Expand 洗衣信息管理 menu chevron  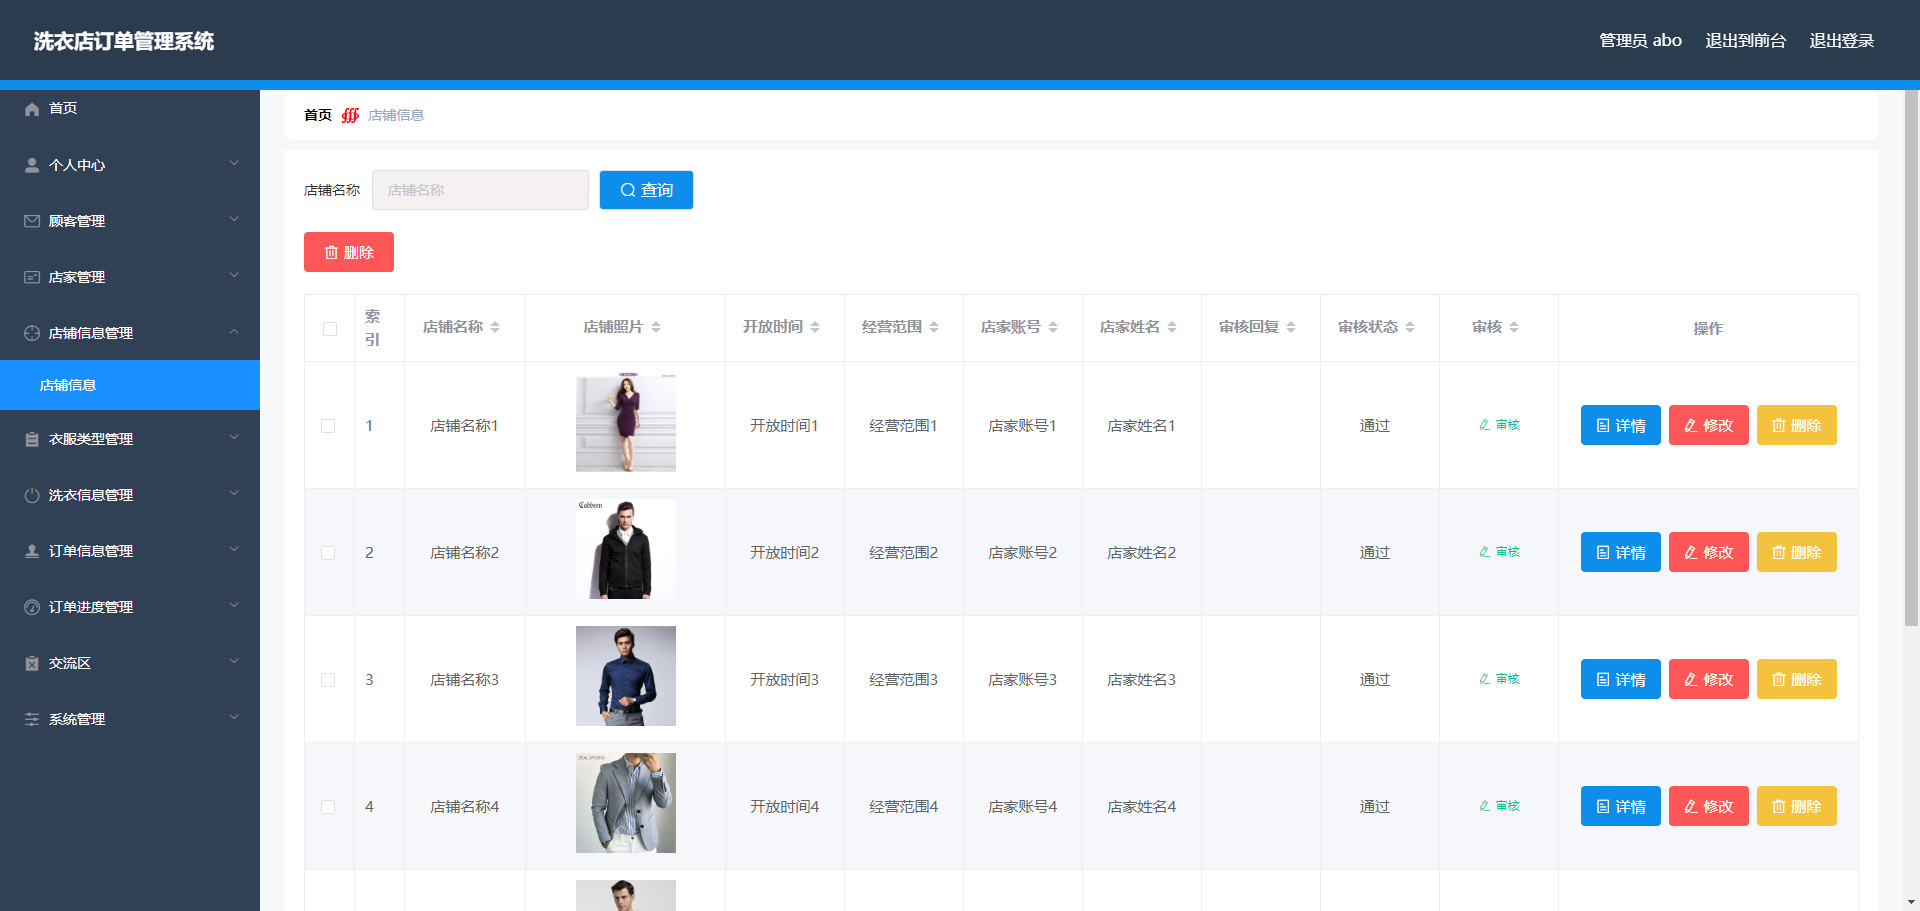(234, 493)
